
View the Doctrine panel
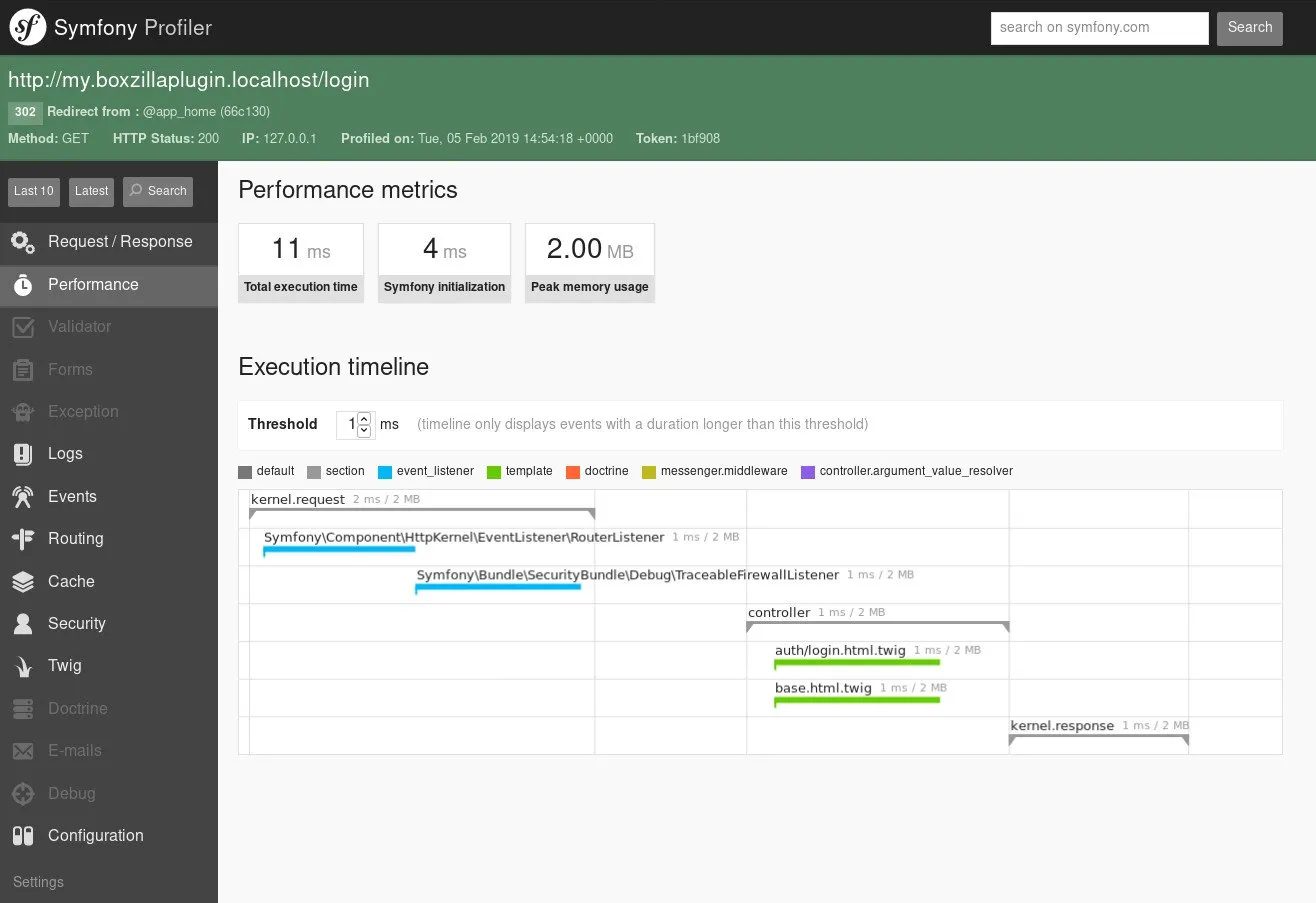click(76, 708)
